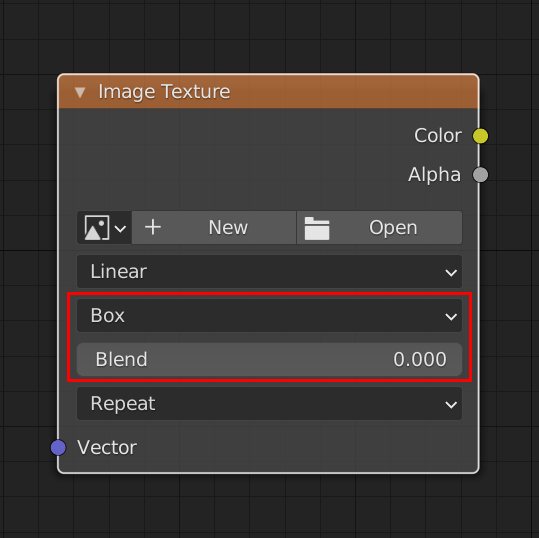The width and height of the screenshot is (539, 538).
Task: Open an image file with Open
Action: pos(380,228)
